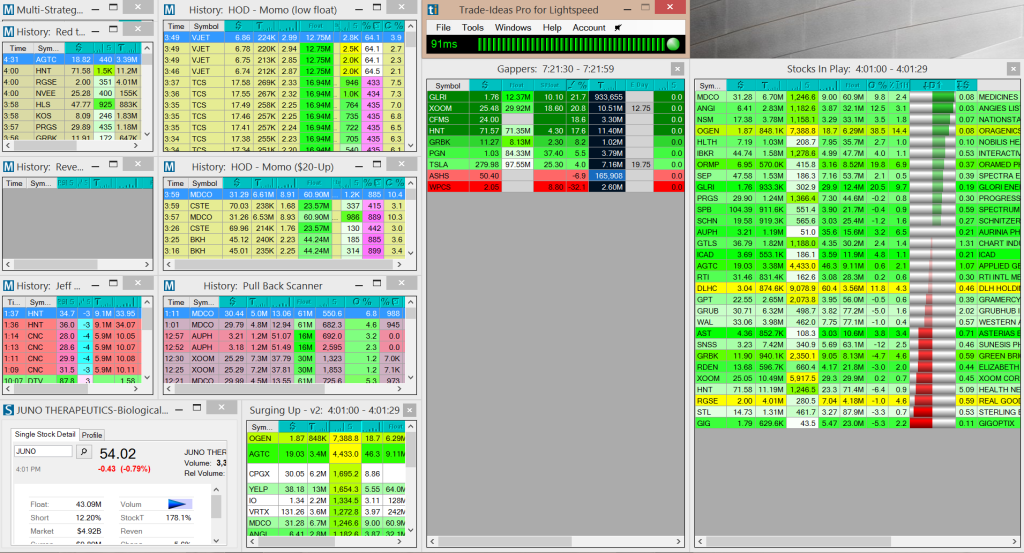Click Stocks In Play position-in-range column header icon
This screenshot has width=1024, height=553.
click(932, 86)
